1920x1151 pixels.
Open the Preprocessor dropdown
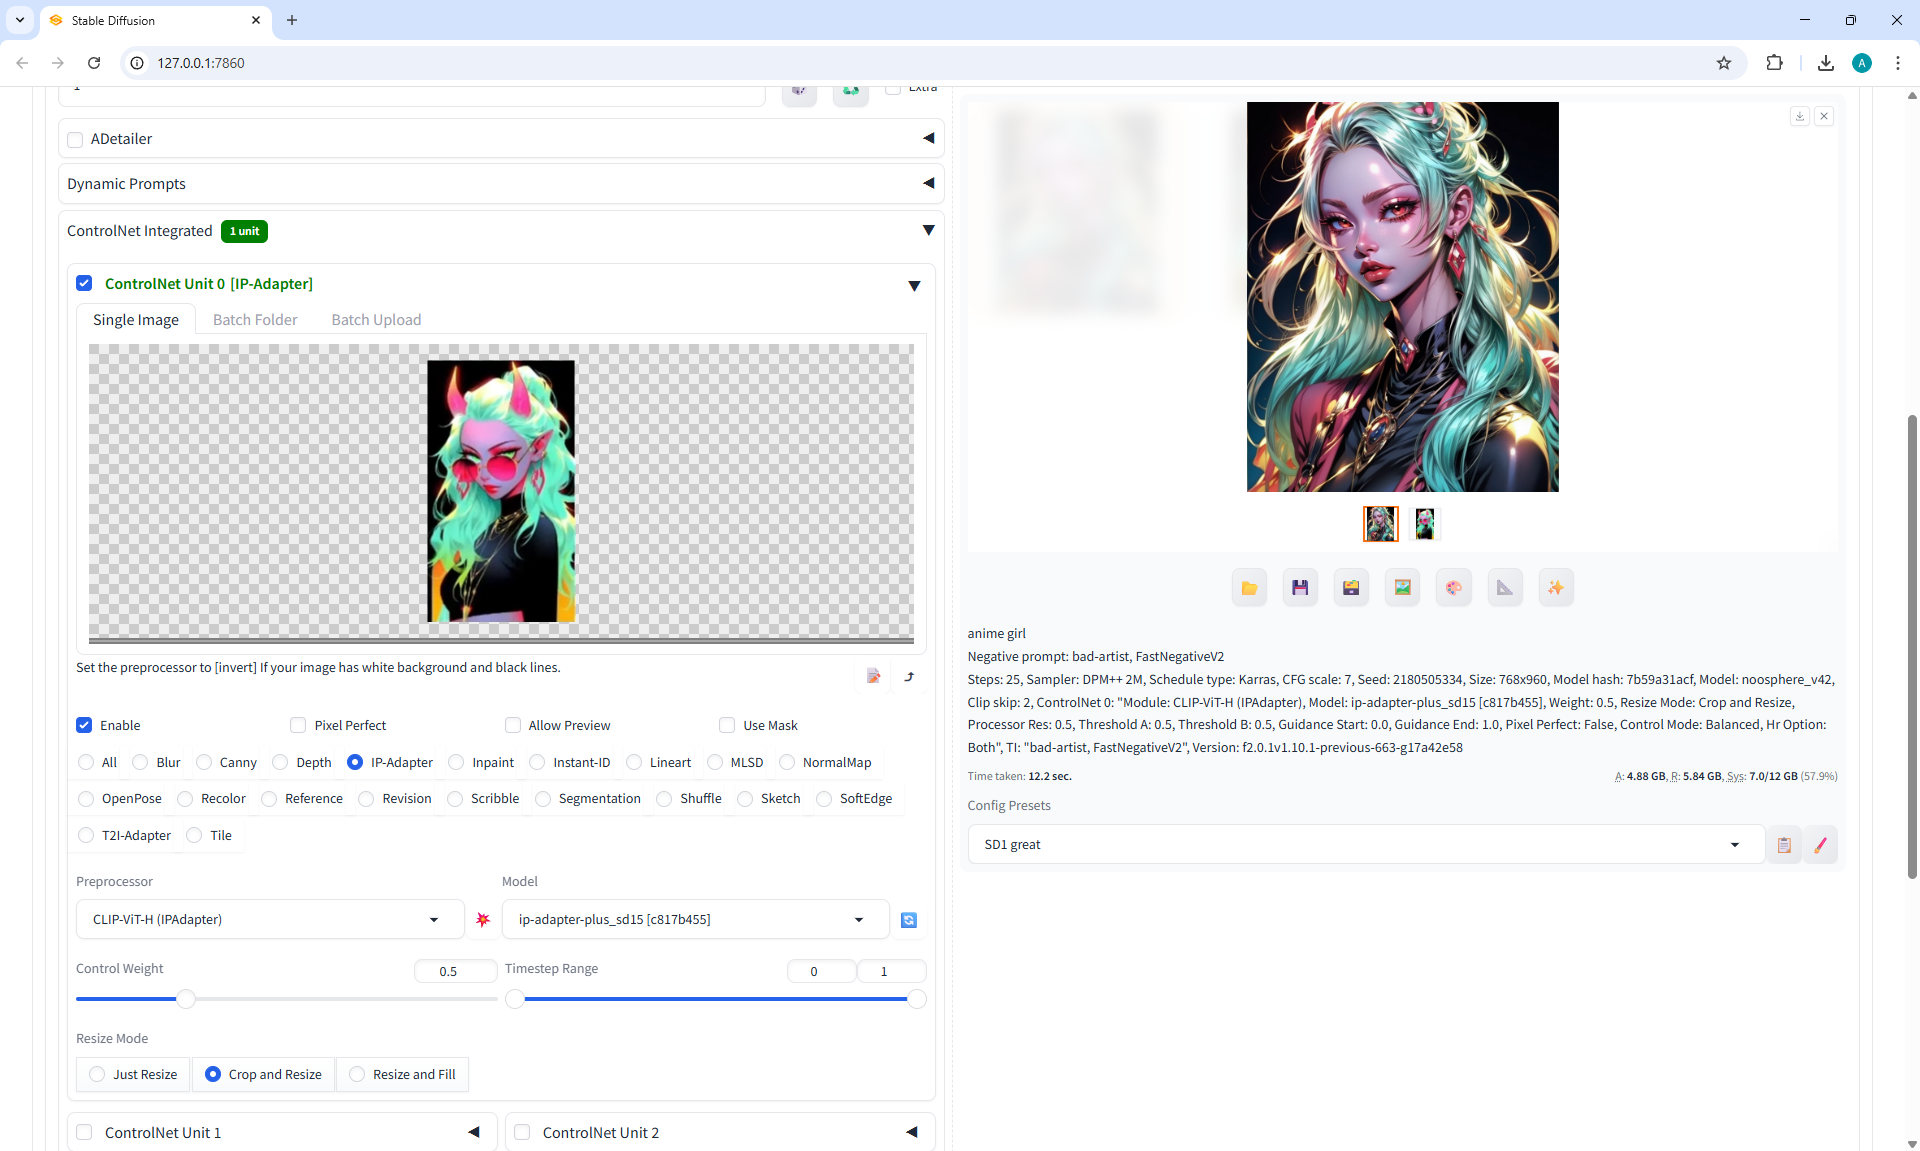(269, 920)
